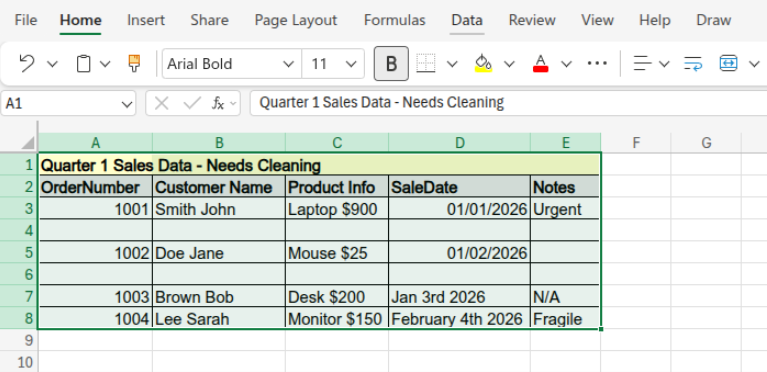
Task: Select the order number cell 1003
Action: point(95,297)
